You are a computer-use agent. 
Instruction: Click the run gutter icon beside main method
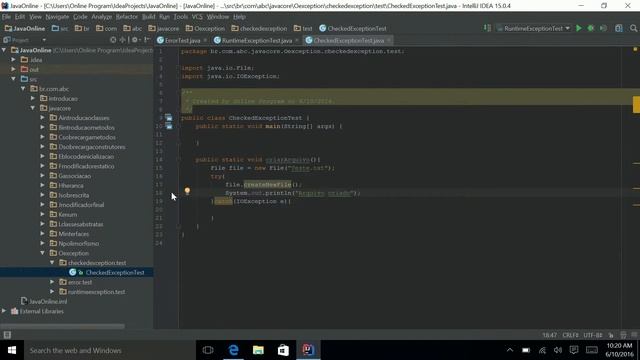pyautogui.click(x=169, y=127)
